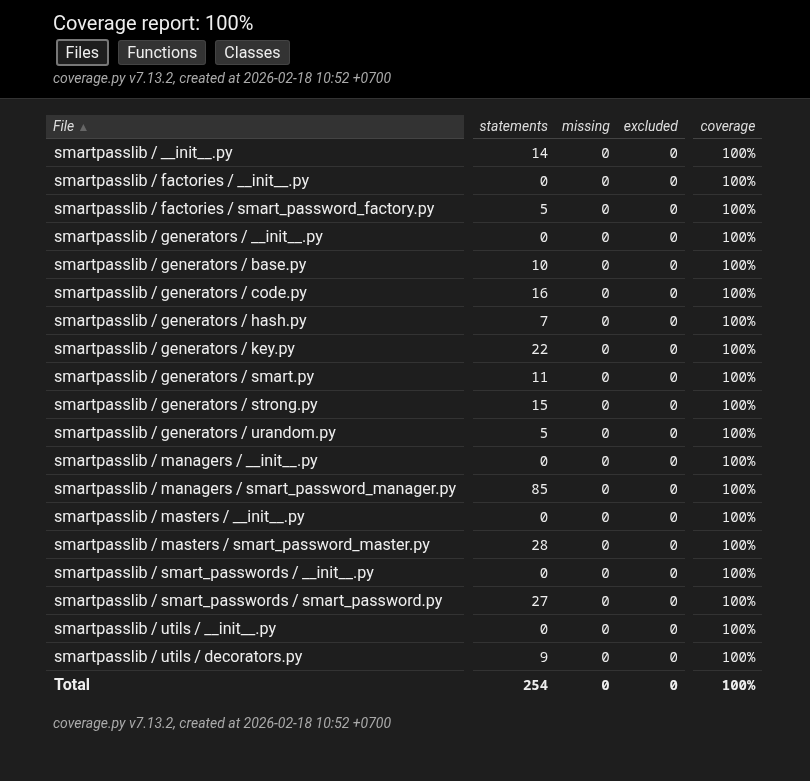View coverage for generators base.py
This screenshot has height=781, width=810.
pyautogui.click(x=180, y=264)
